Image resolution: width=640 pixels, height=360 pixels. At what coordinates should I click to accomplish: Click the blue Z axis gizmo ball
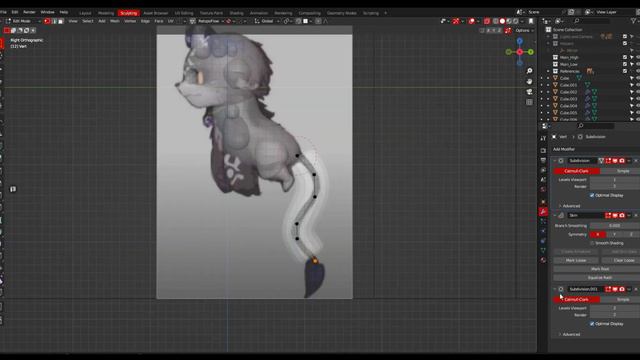pos(520,41)
